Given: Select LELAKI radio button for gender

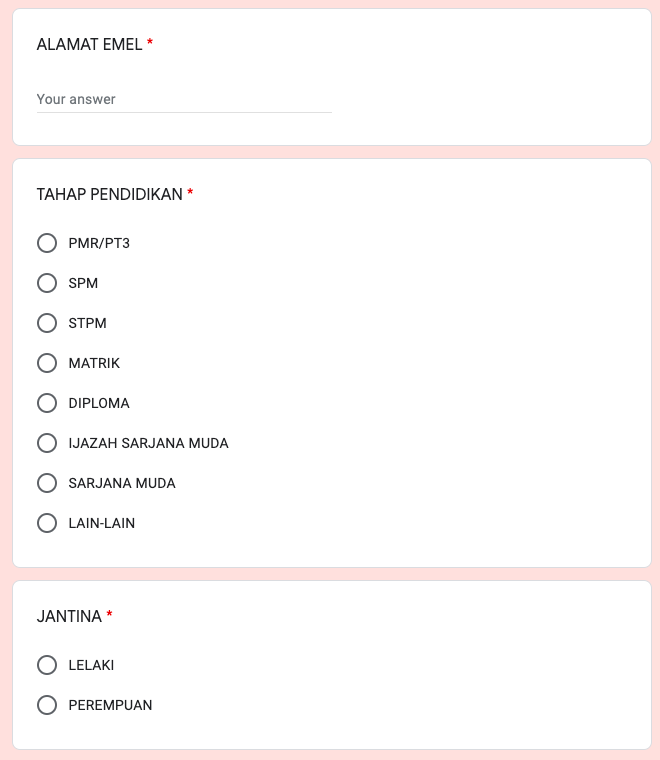Looking at the screenshot, I should pos(47,665).
